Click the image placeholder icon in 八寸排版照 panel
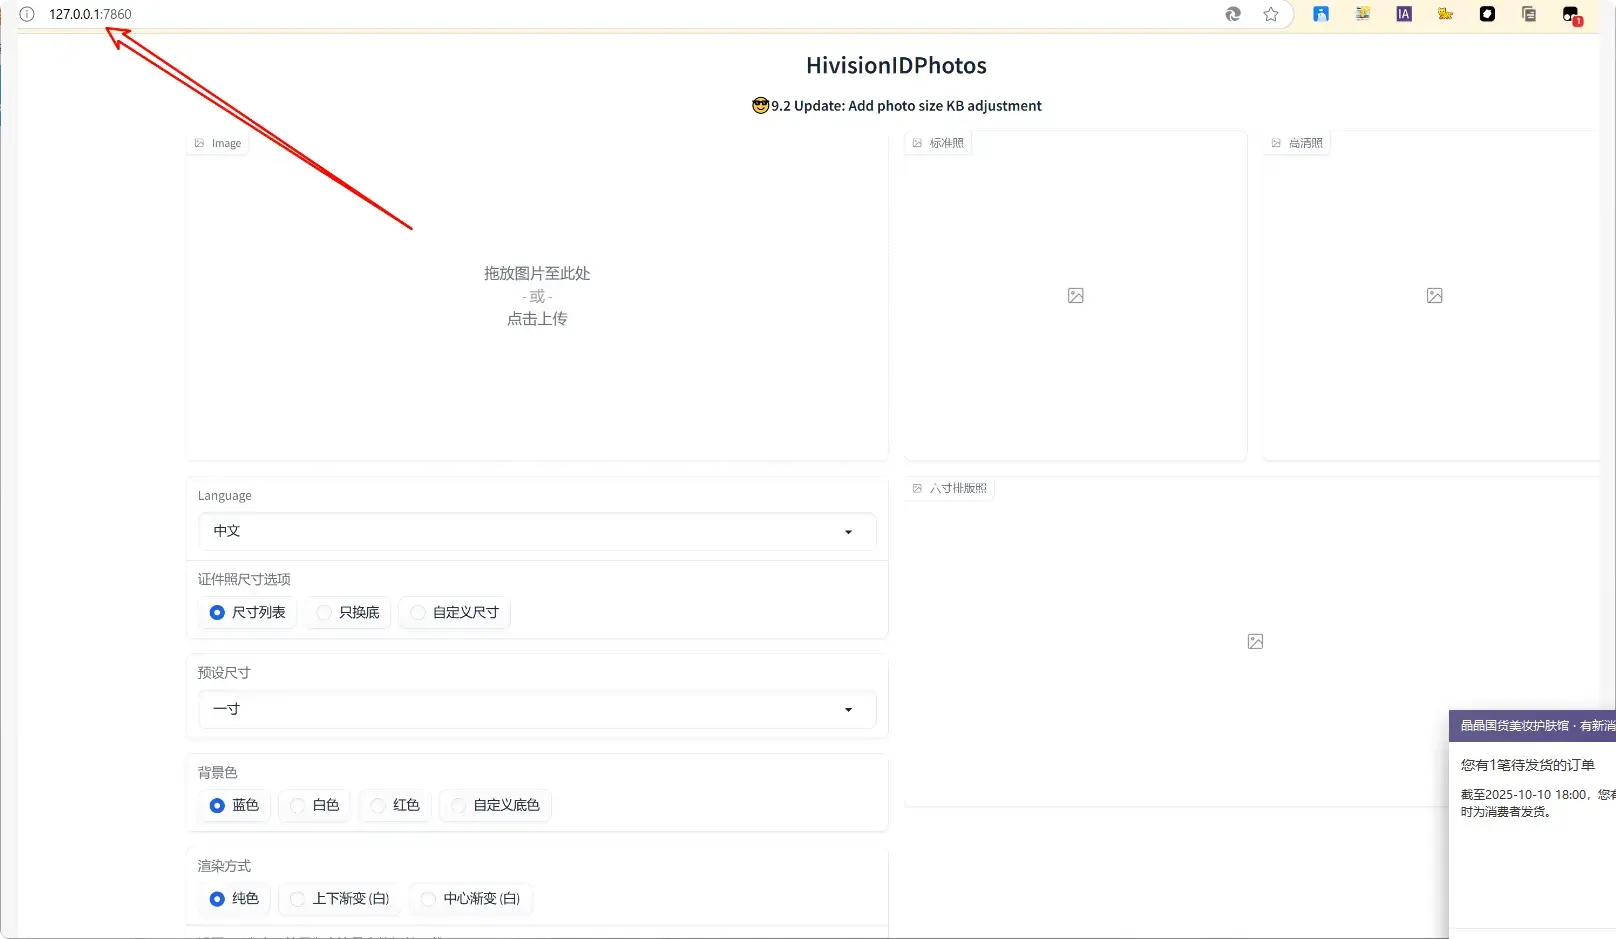The width and height of the screenshot is (1616, 939). click(x=1255, y=642)
